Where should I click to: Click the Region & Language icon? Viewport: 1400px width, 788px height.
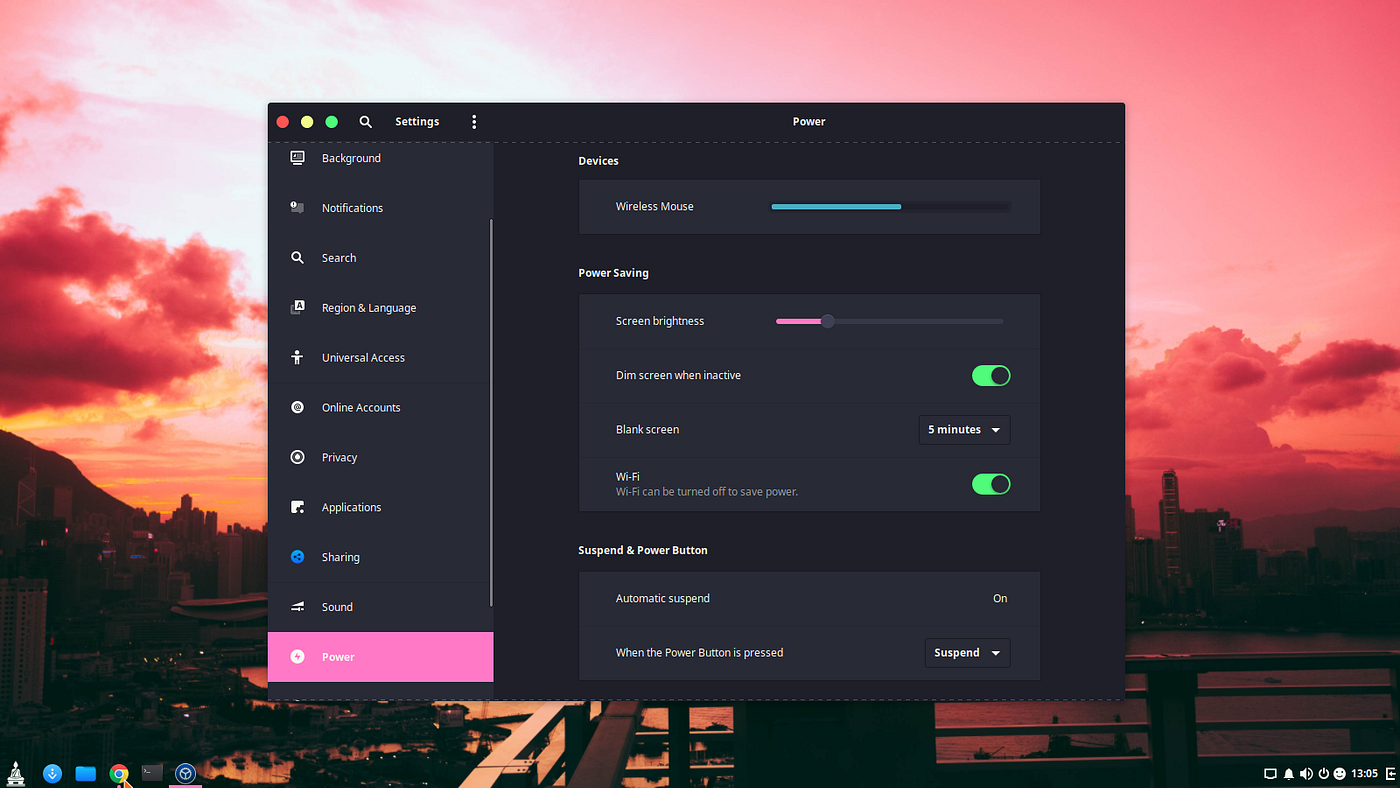[x=297, y=307]
